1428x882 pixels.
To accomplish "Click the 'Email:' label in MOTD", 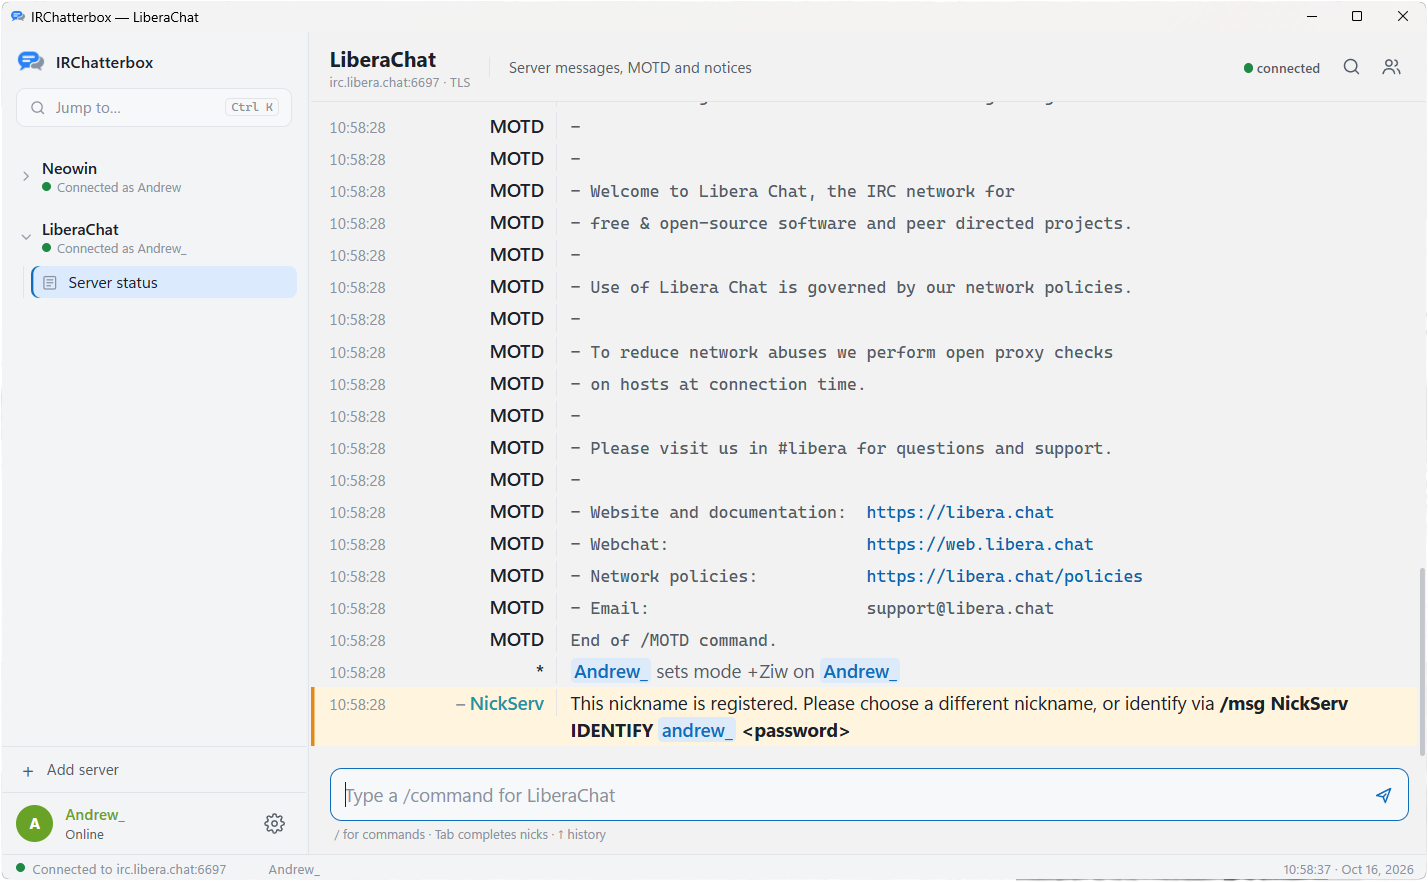I will (619, 608).
